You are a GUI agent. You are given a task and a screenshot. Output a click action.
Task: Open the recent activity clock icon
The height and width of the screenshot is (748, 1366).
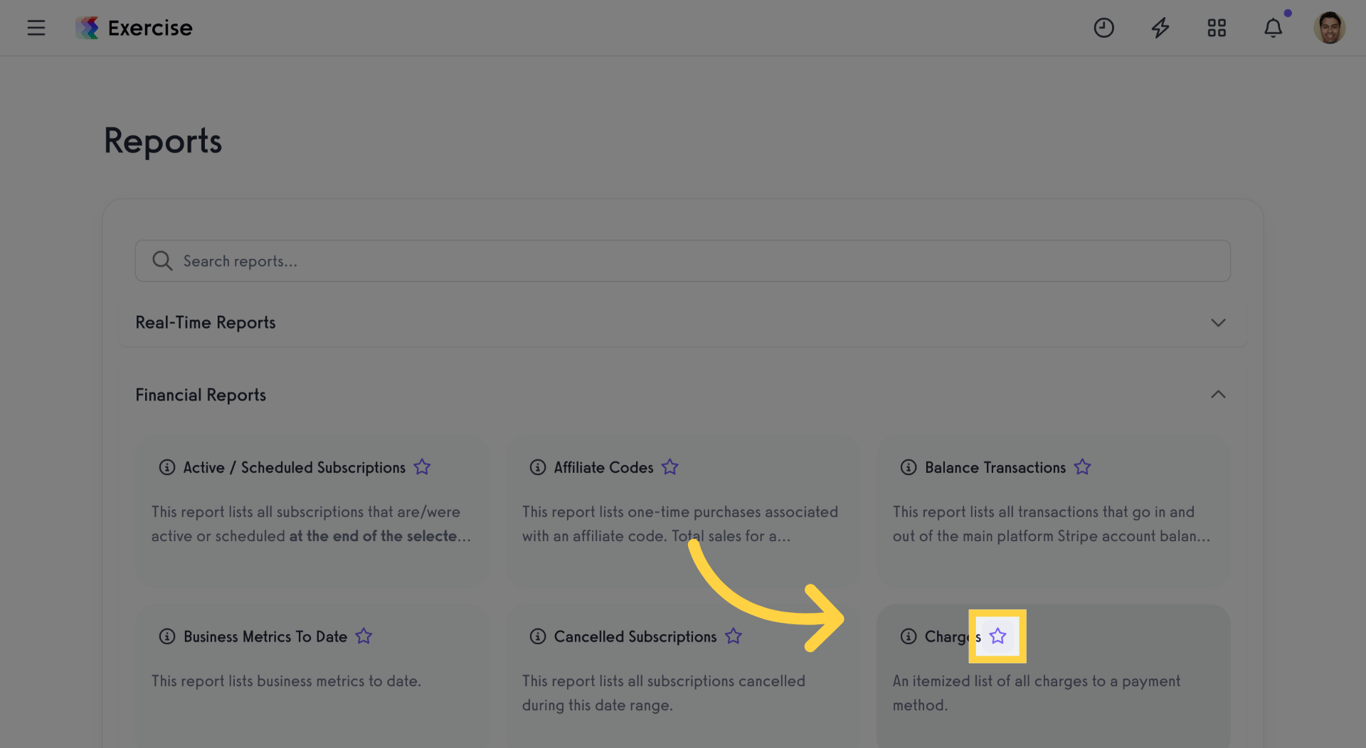[x=1104, y=27]
